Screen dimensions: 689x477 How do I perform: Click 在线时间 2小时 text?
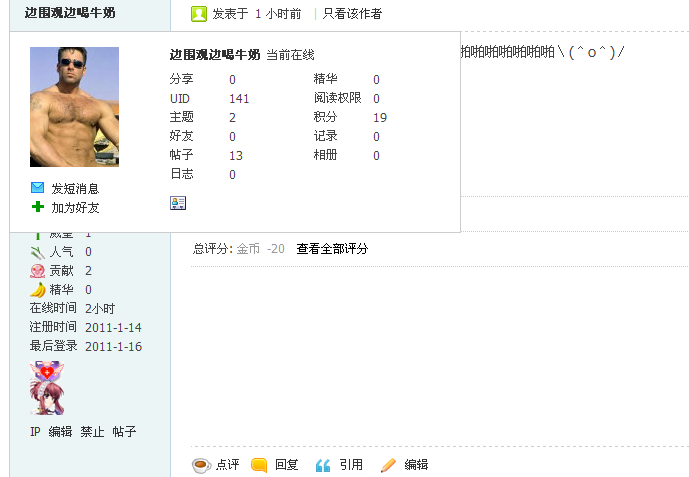pos(73,308)
